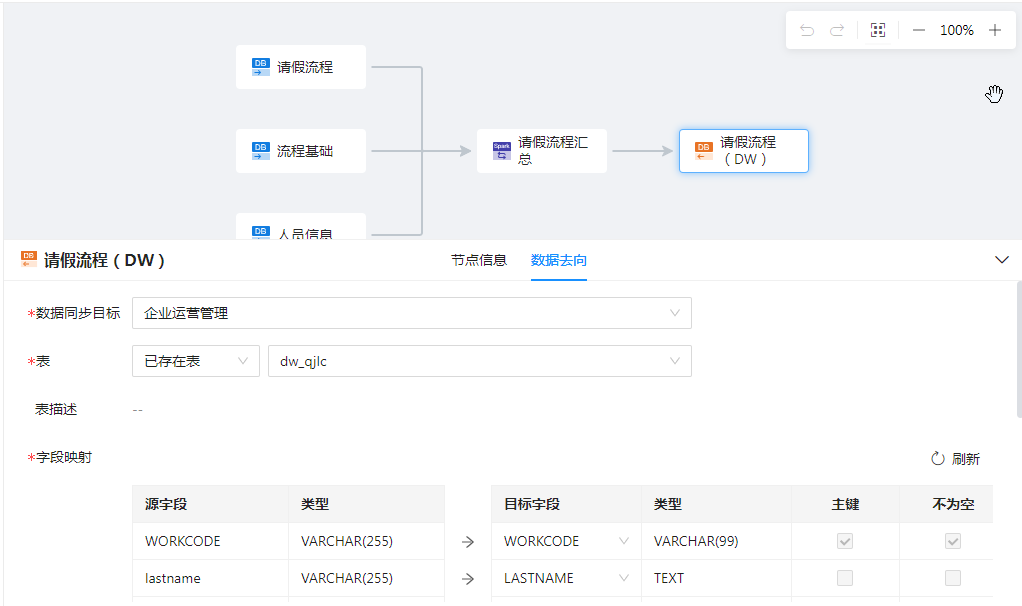1022x606 pixels.
Task: Toggle the WORKCODE primary key checkbox
Action: coord(845,541)
